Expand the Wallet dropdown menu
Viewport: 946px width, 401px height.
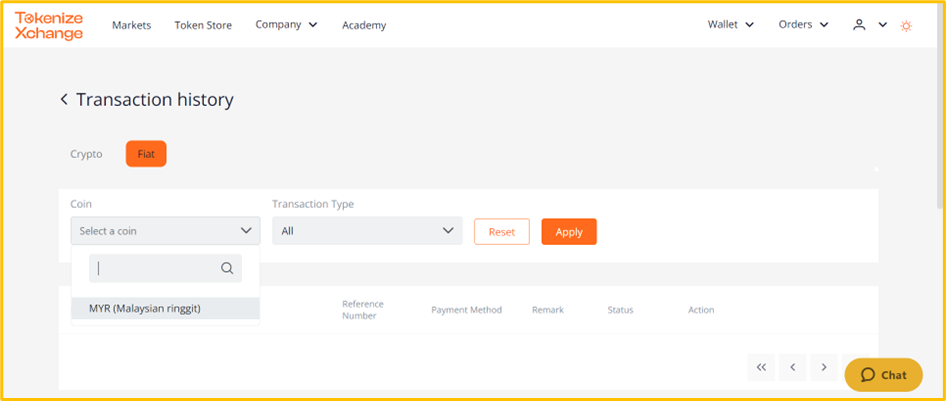731,25
